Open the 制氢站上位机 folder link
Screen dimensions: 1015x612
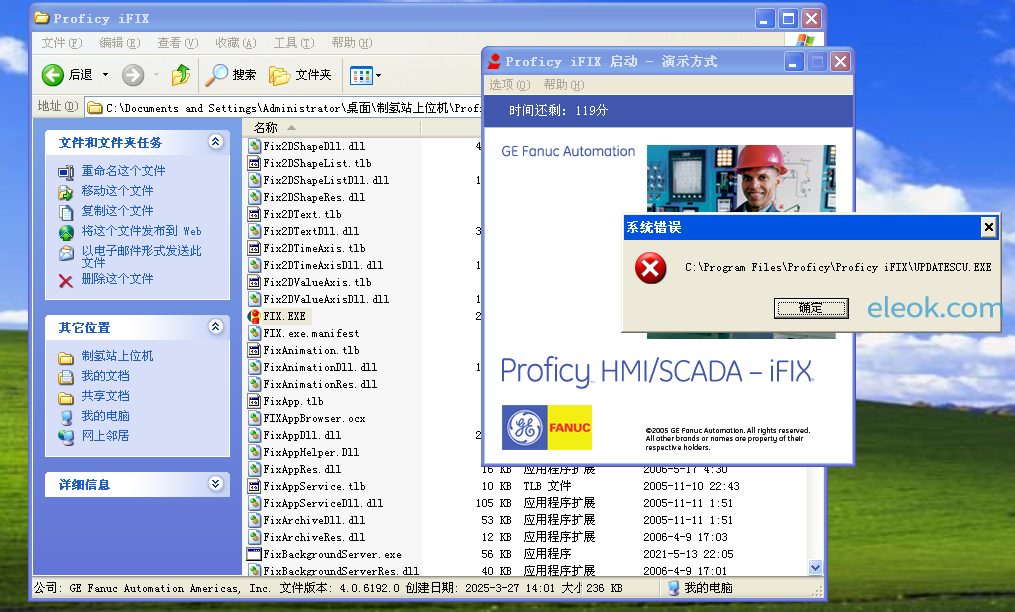(x=117, y=356)
